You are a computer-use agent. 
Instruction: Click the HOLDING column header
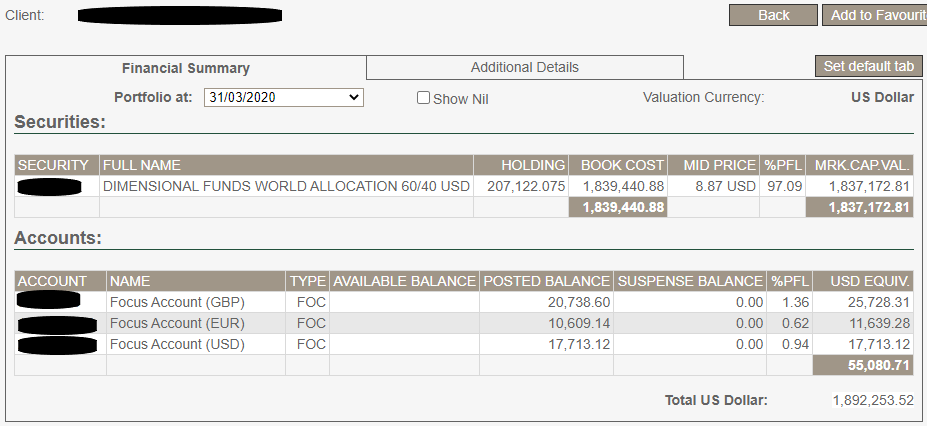tap(520, 165)
